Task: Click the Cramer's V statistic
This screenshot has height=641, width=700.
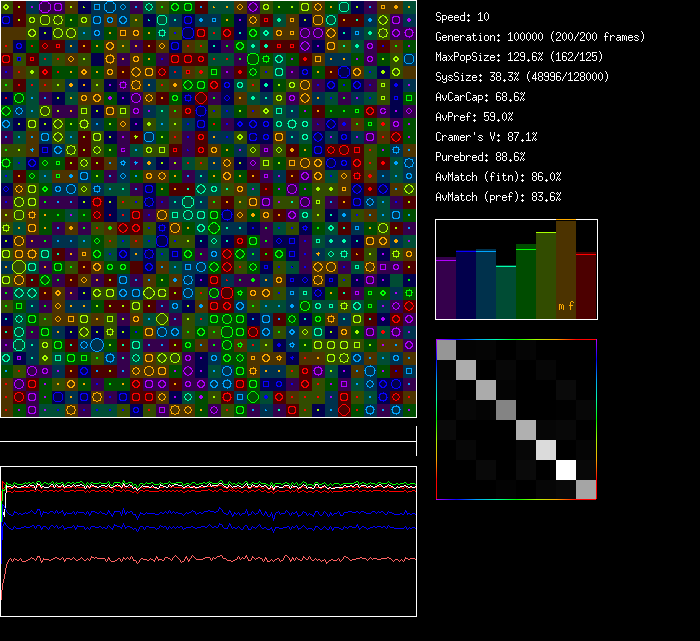Action: pos(487,137)
